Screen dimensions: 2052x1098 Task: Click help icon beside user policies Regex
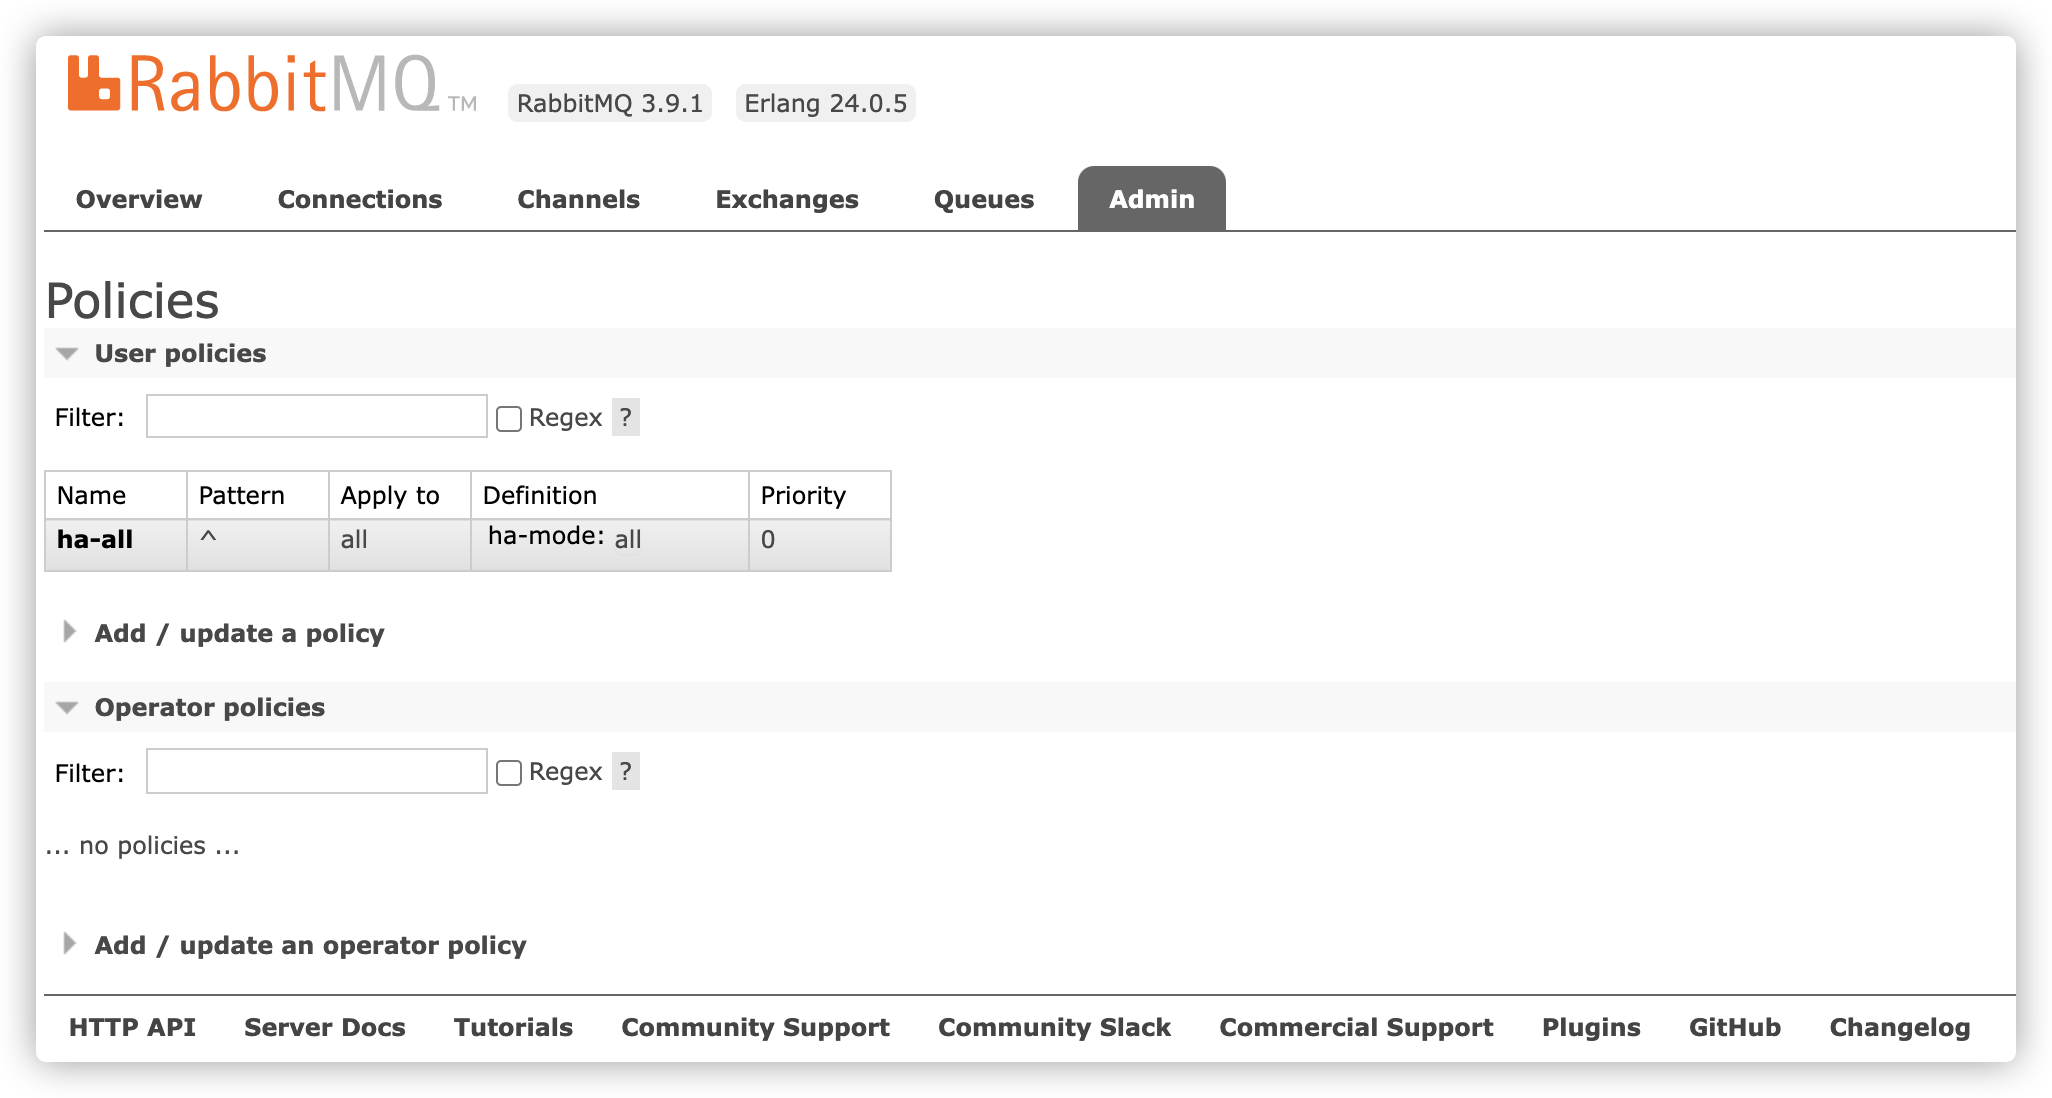click(x=625, y=417)
